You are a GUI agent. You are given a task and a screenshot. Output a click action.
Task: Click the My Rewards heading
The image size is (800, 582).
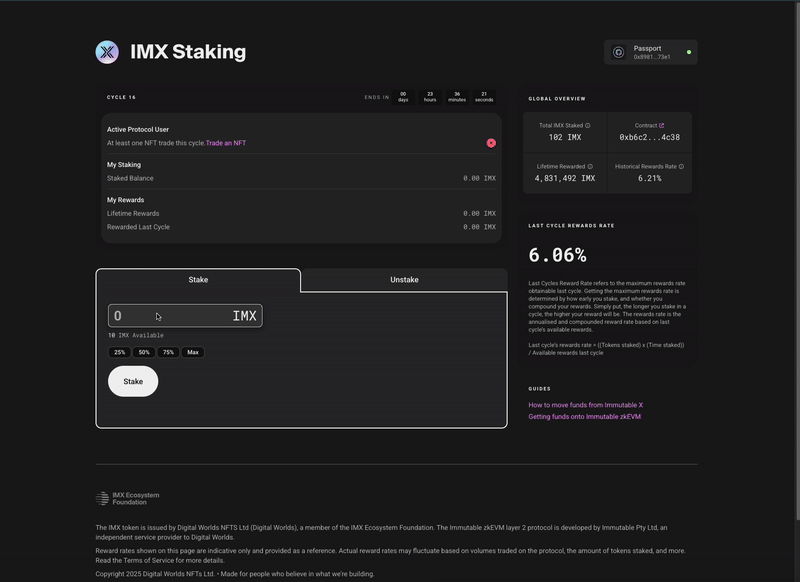coord(126,200)
